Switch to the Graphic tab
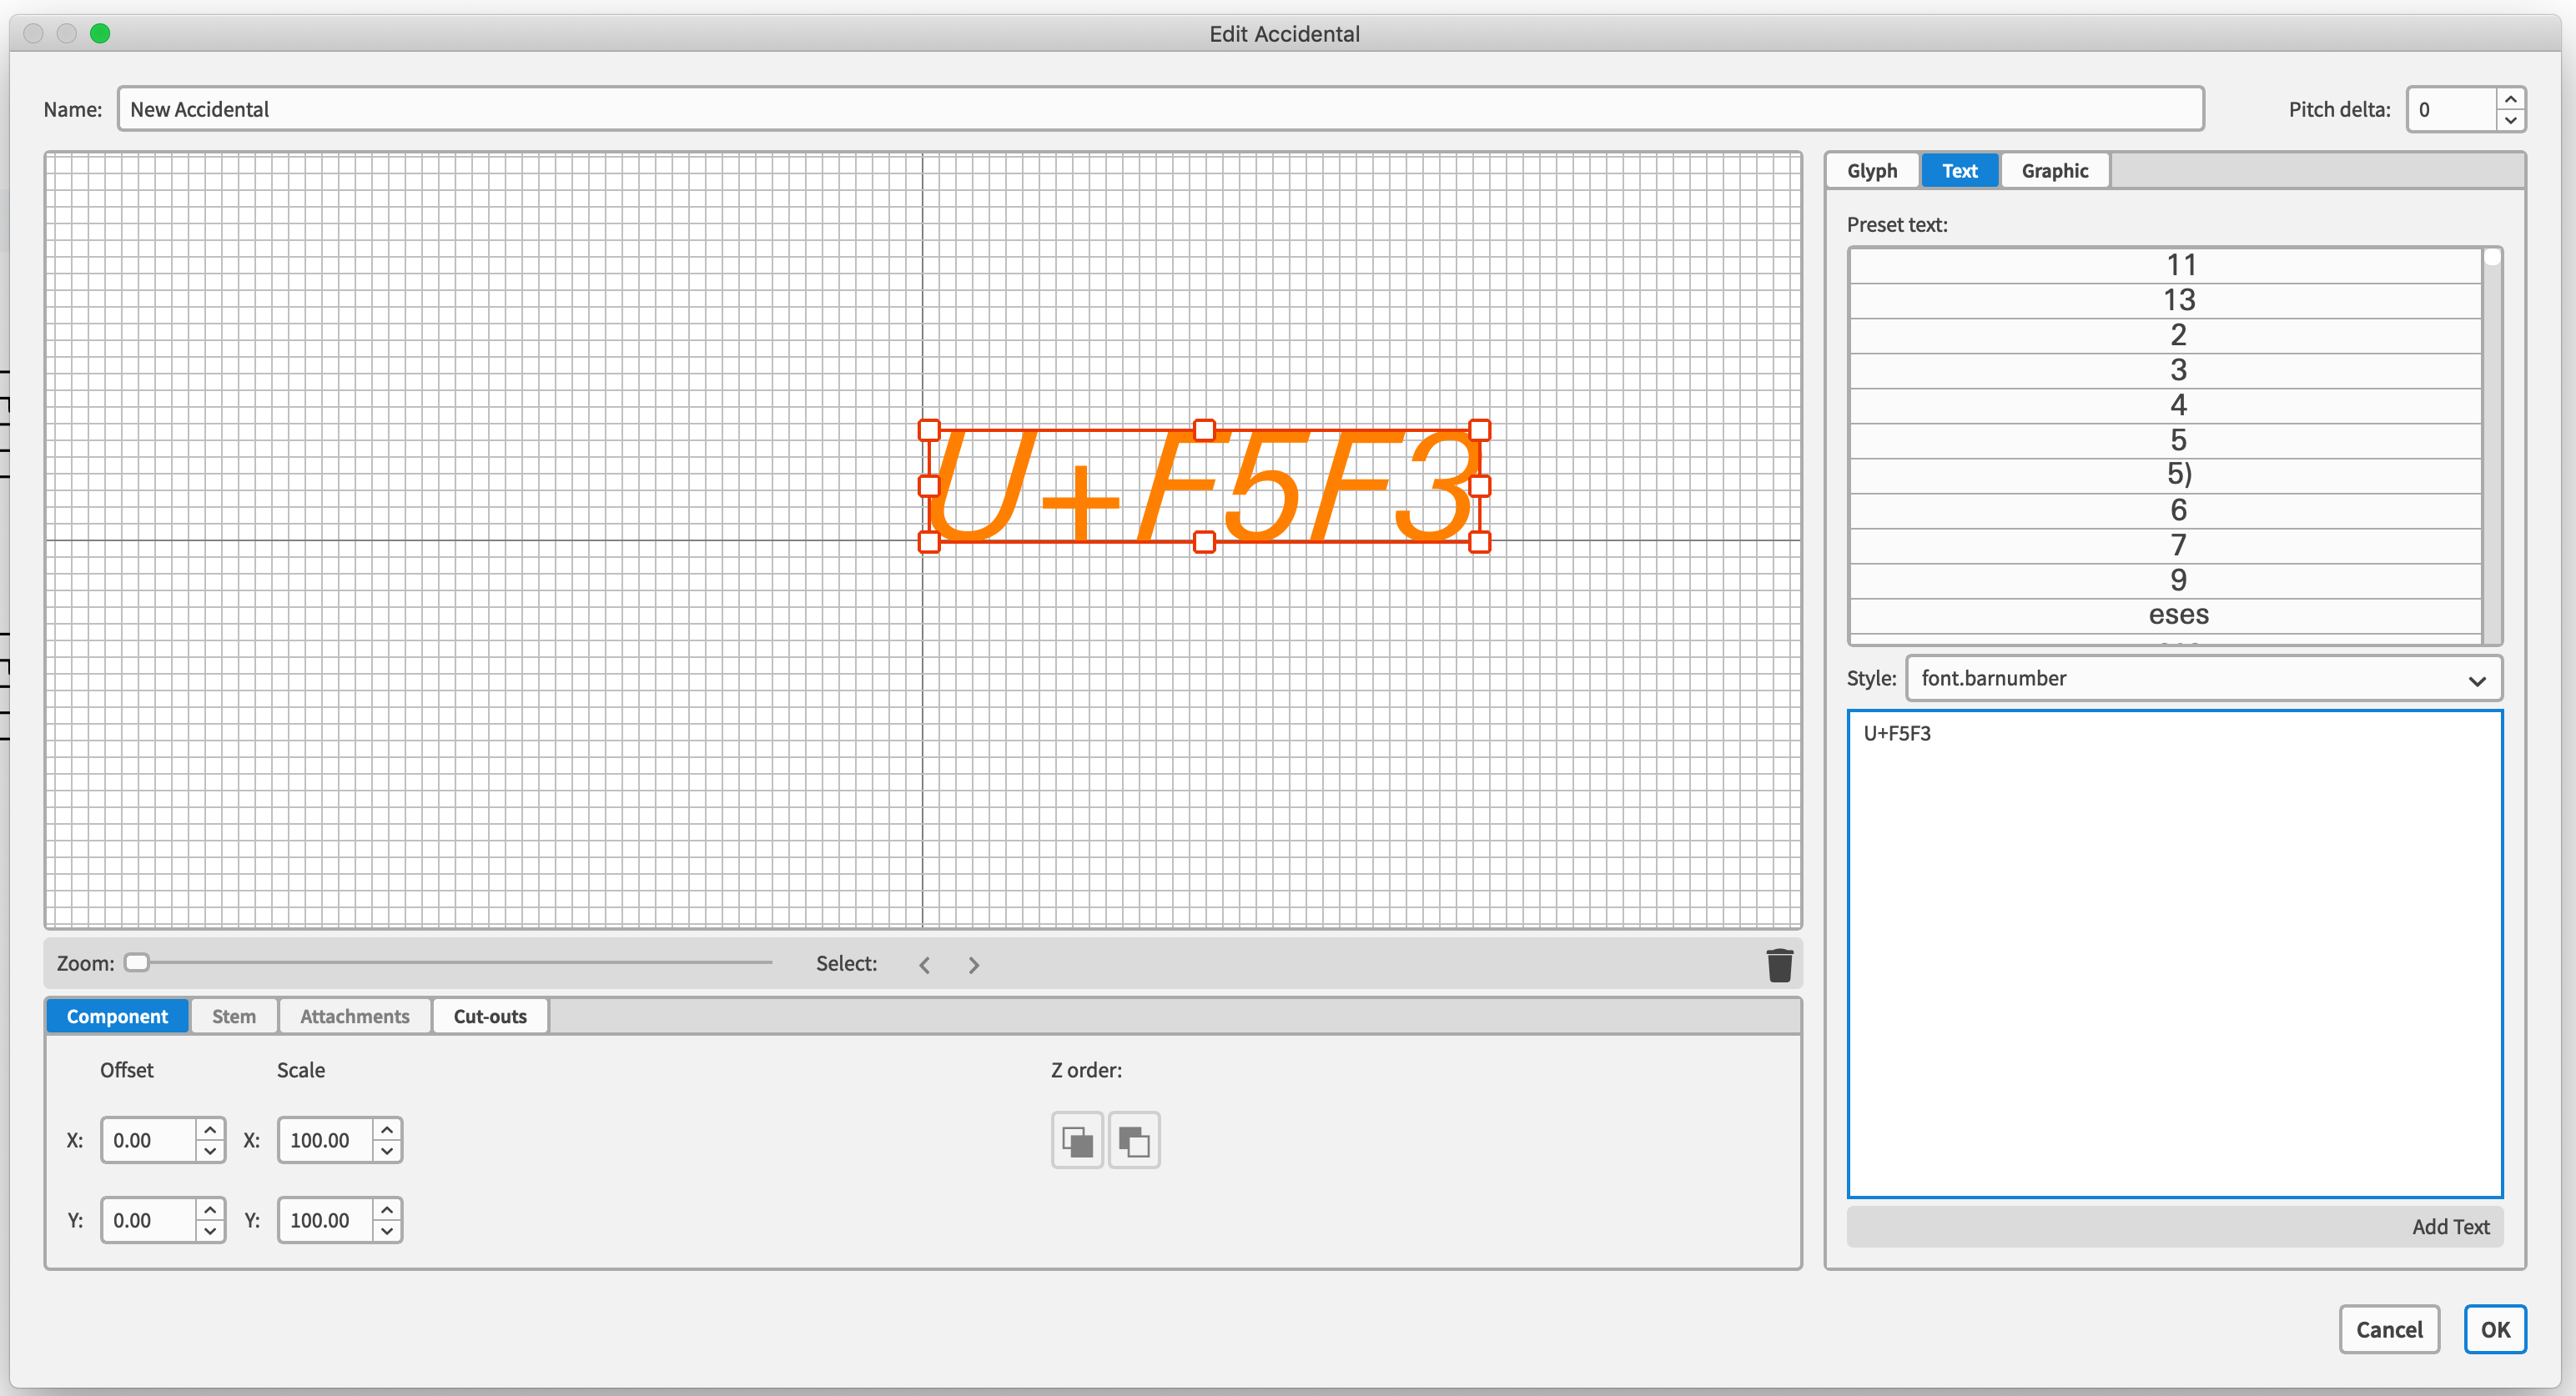The image size is (2576, 1396). tap(2054, 171)
